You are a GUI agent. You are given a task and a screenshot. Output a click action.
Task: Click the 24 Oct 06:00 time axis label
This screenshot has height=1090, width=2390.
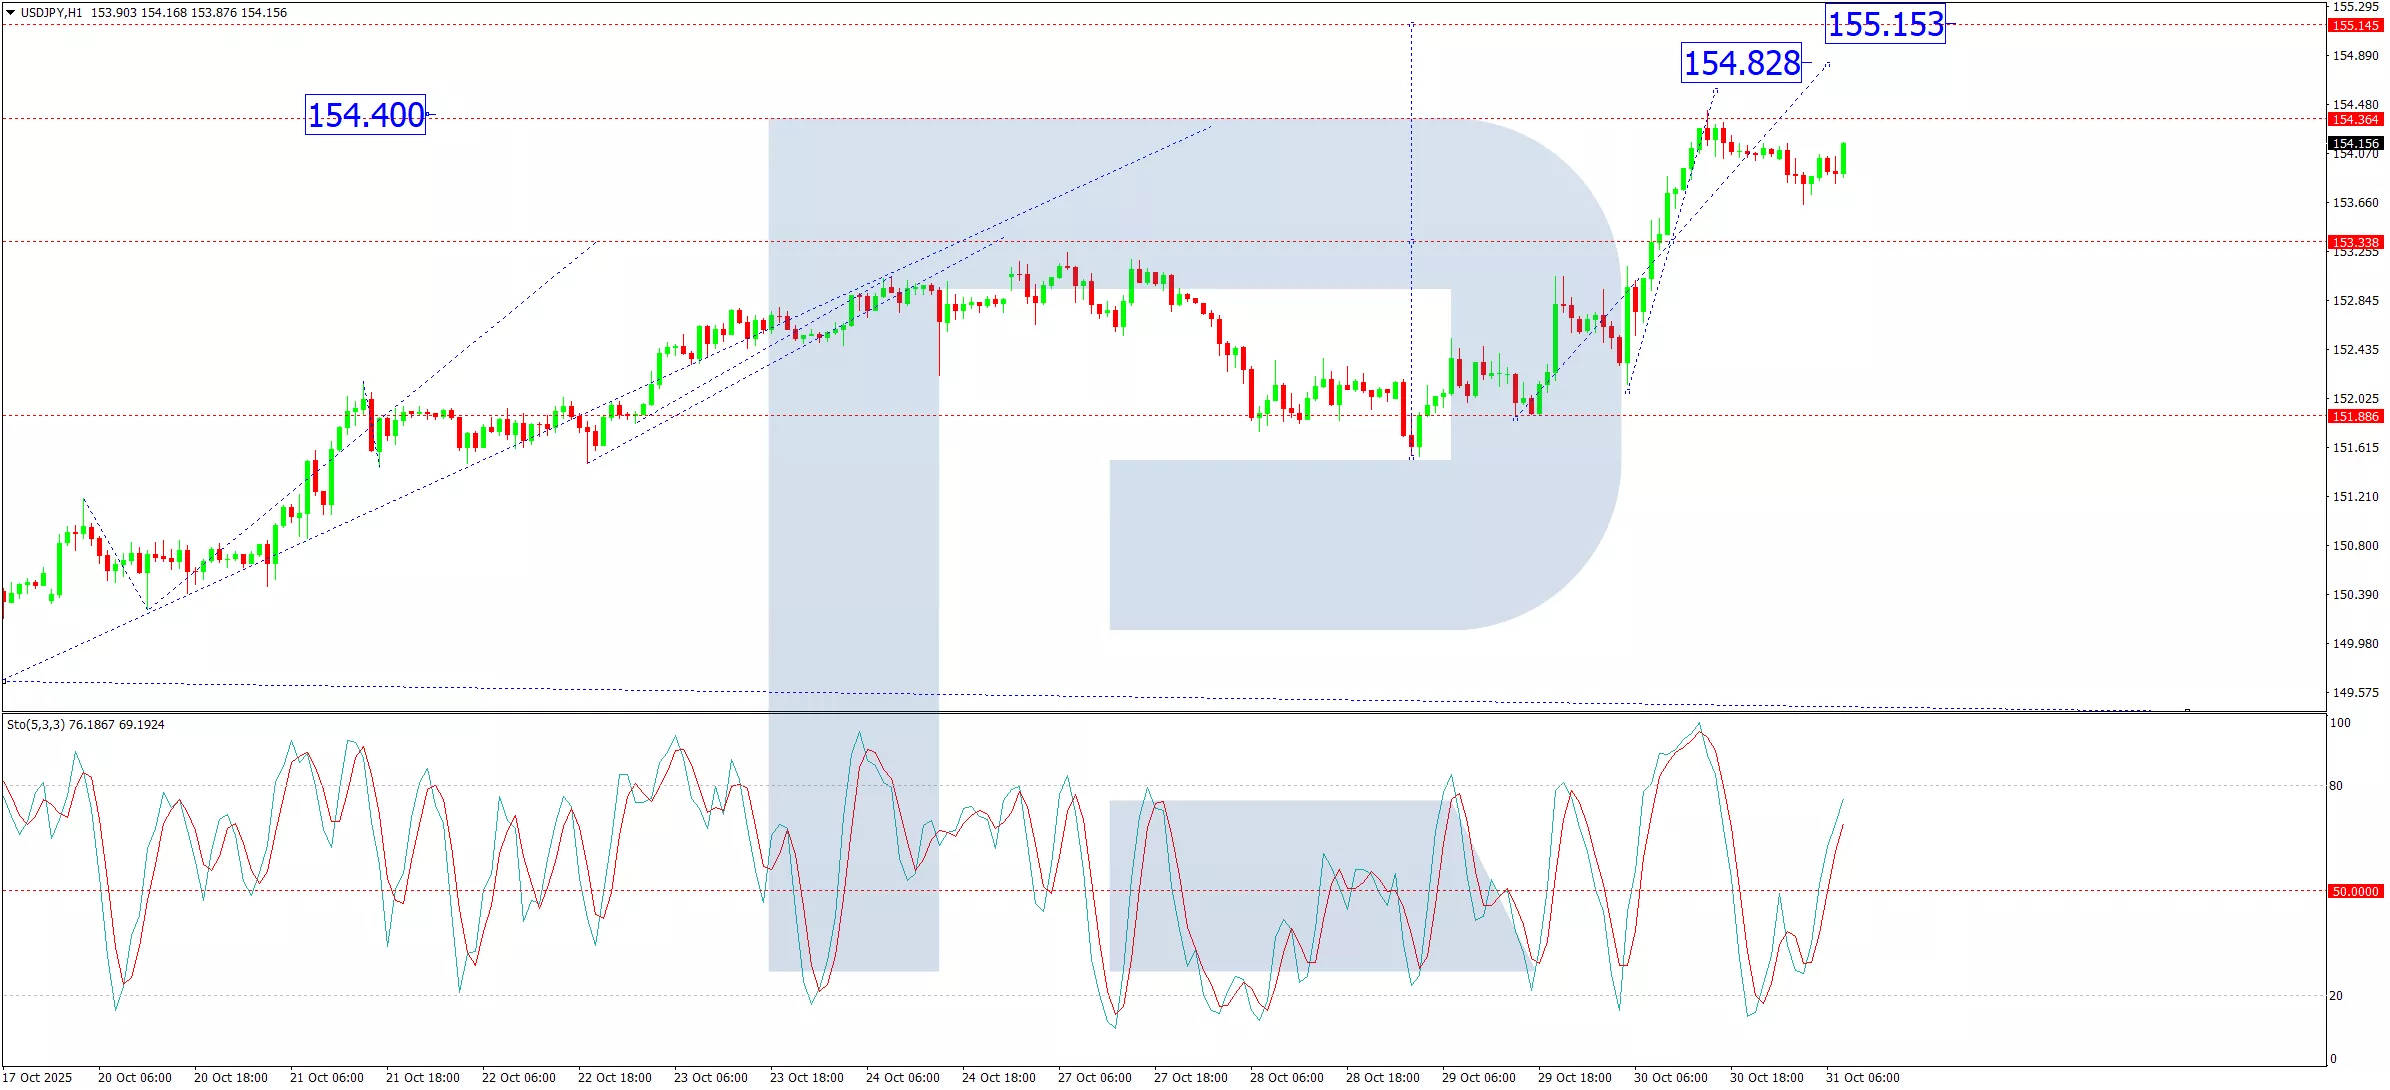pos(902,1077)
